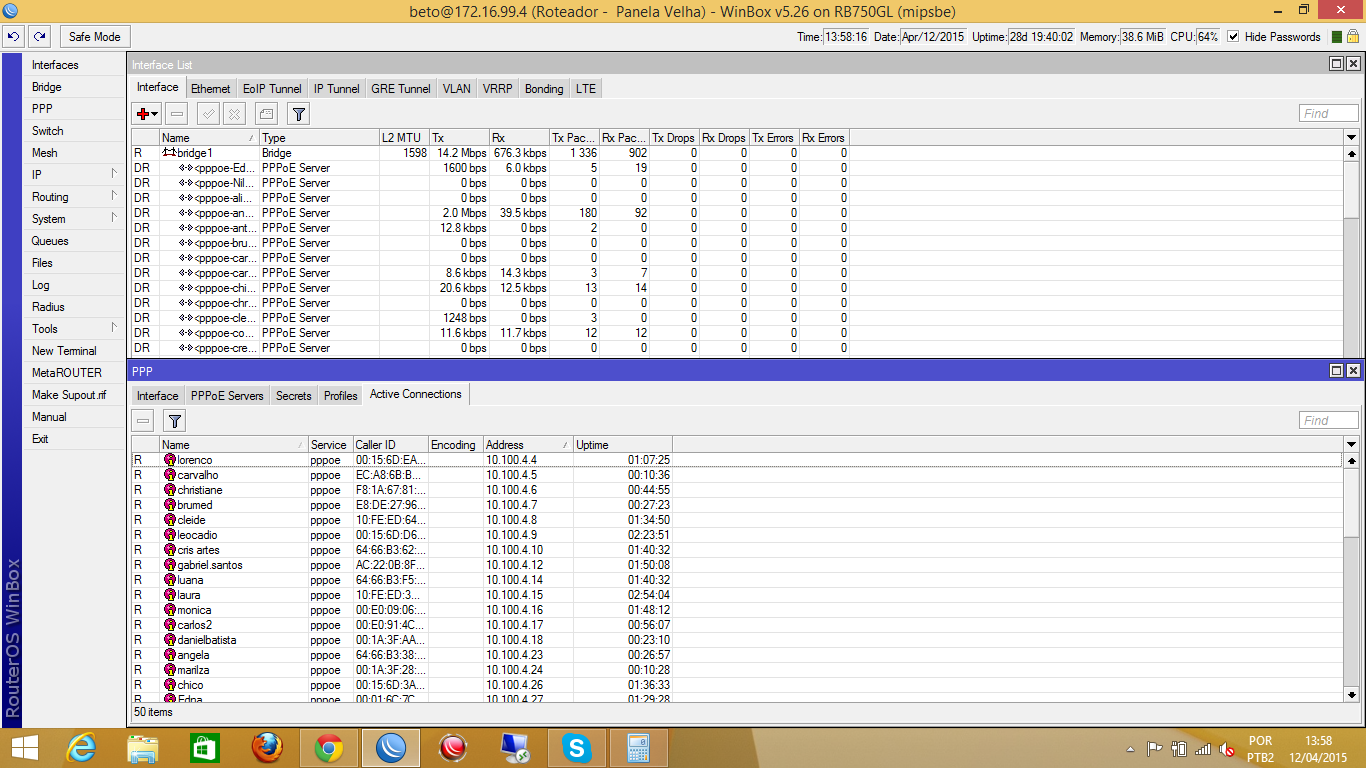
Task: Open File Explorer from taskbar
Action: pos(143,748)
